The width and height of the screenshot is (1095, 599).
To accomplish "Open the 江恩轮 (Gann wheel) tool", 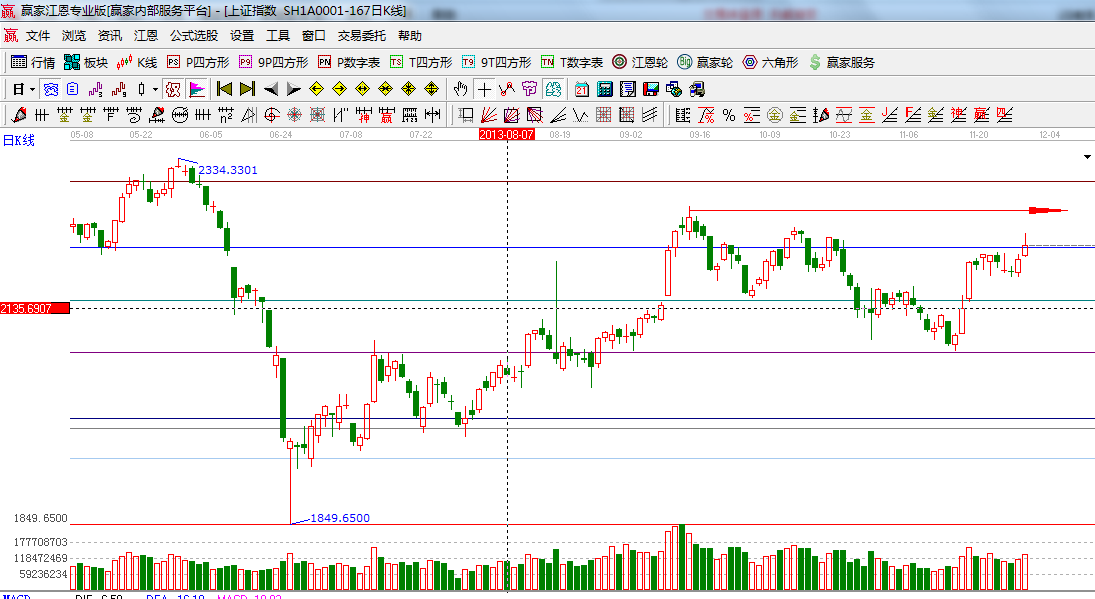I will (x=640, y=62).
